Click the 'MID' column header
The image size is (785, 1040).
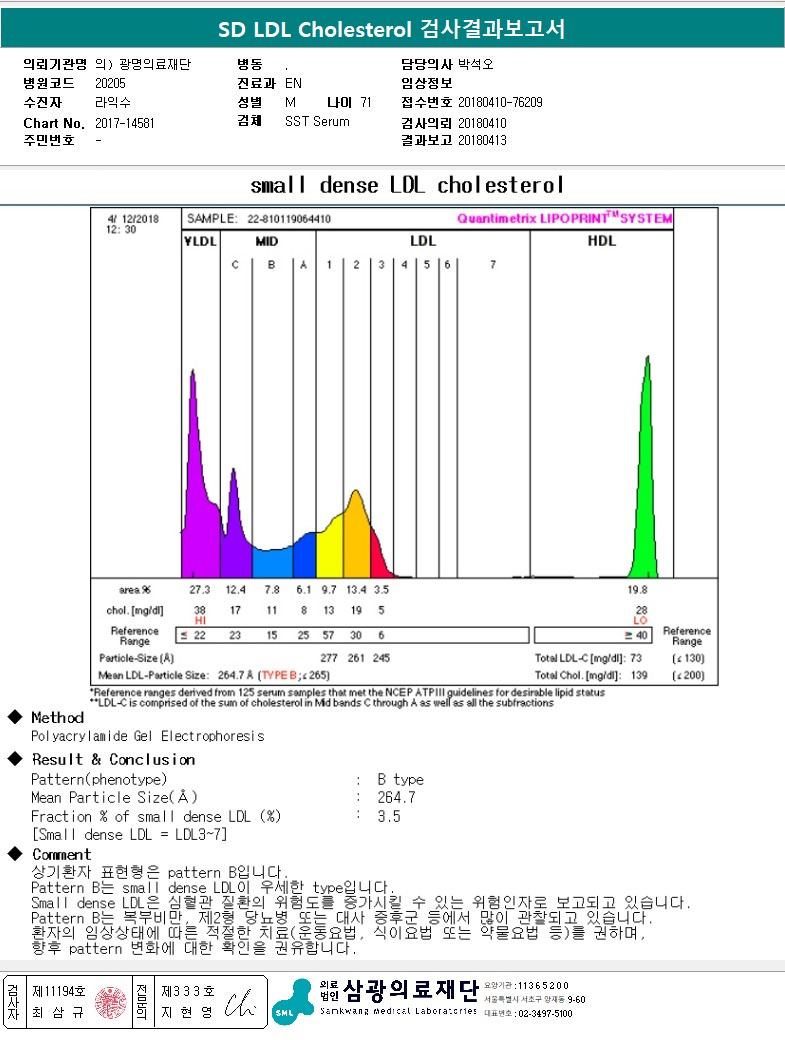point(267,241)
